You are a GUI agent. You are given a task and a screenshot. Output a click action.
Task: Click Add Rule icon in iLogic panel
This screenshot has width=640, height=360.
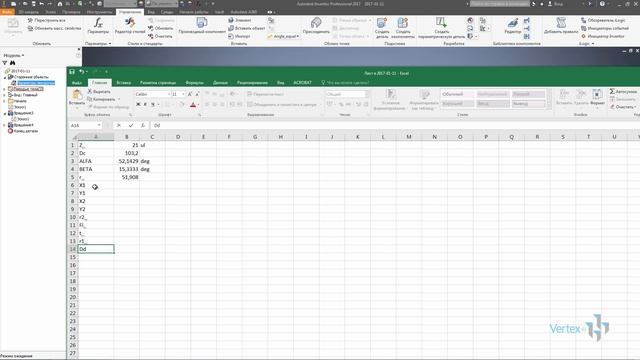pyautogui.click(x=561, y=26)
